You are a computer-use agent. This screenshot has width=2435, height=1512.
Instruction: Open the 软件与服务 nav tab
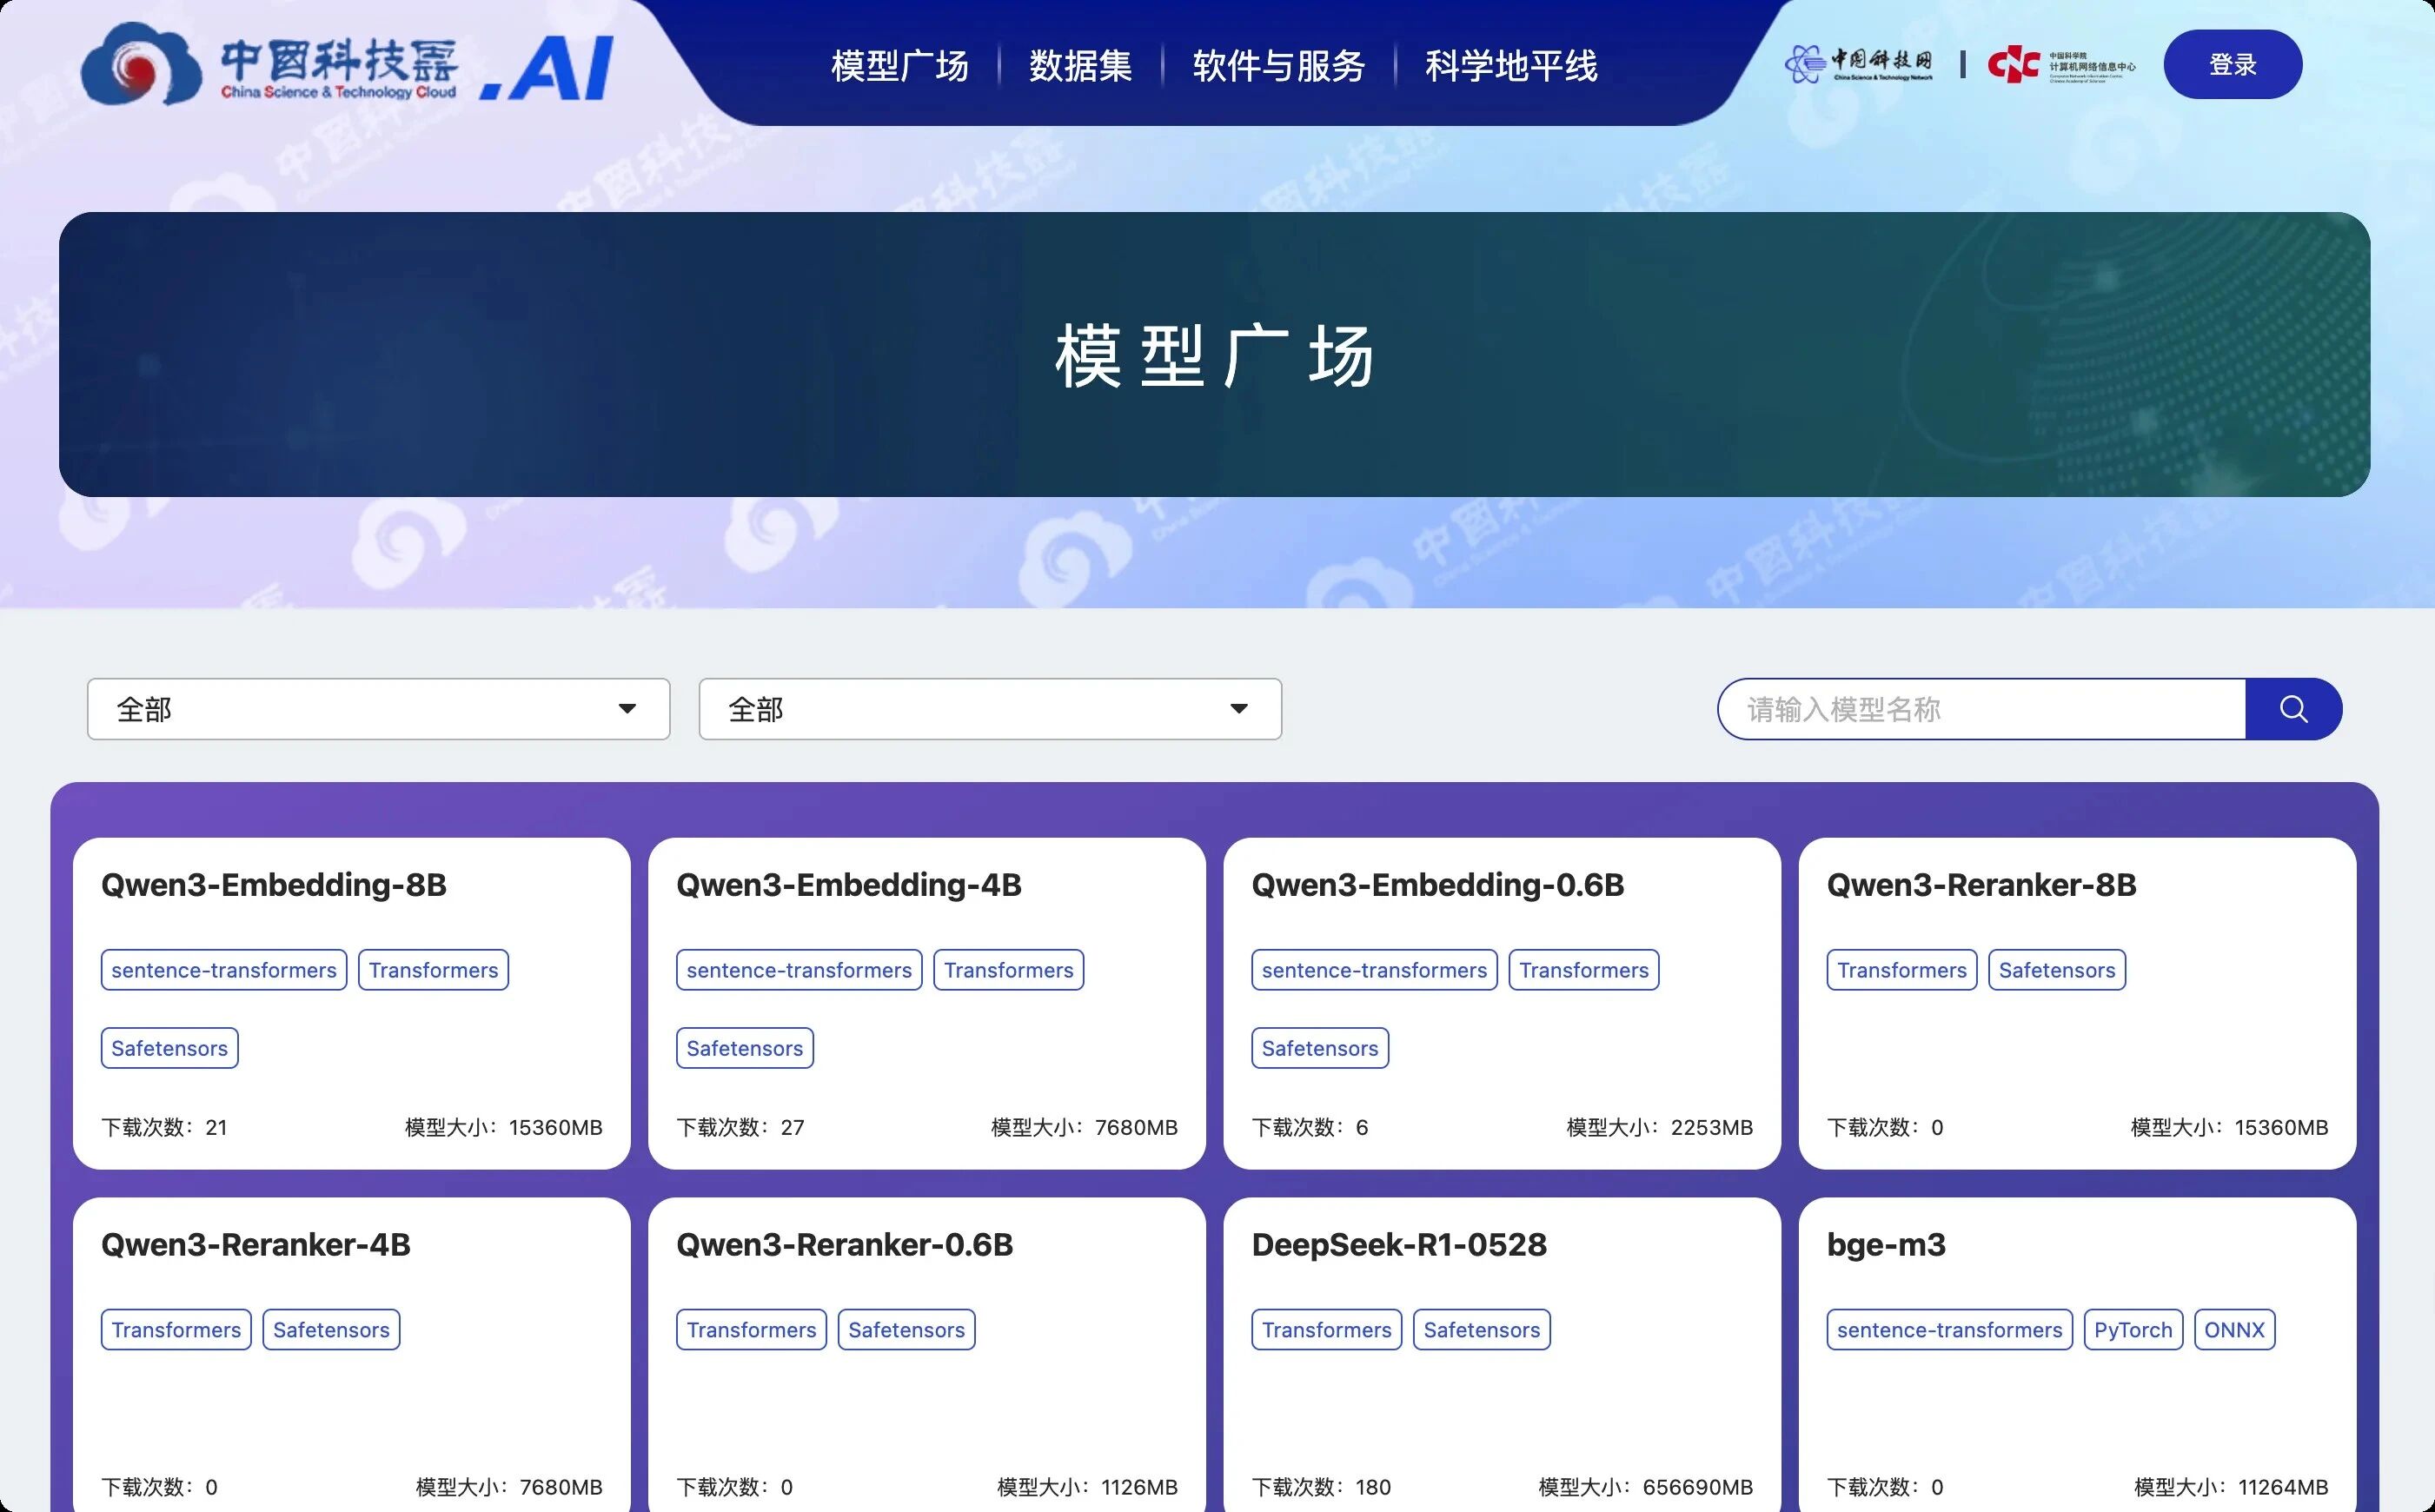point(1279,66)
